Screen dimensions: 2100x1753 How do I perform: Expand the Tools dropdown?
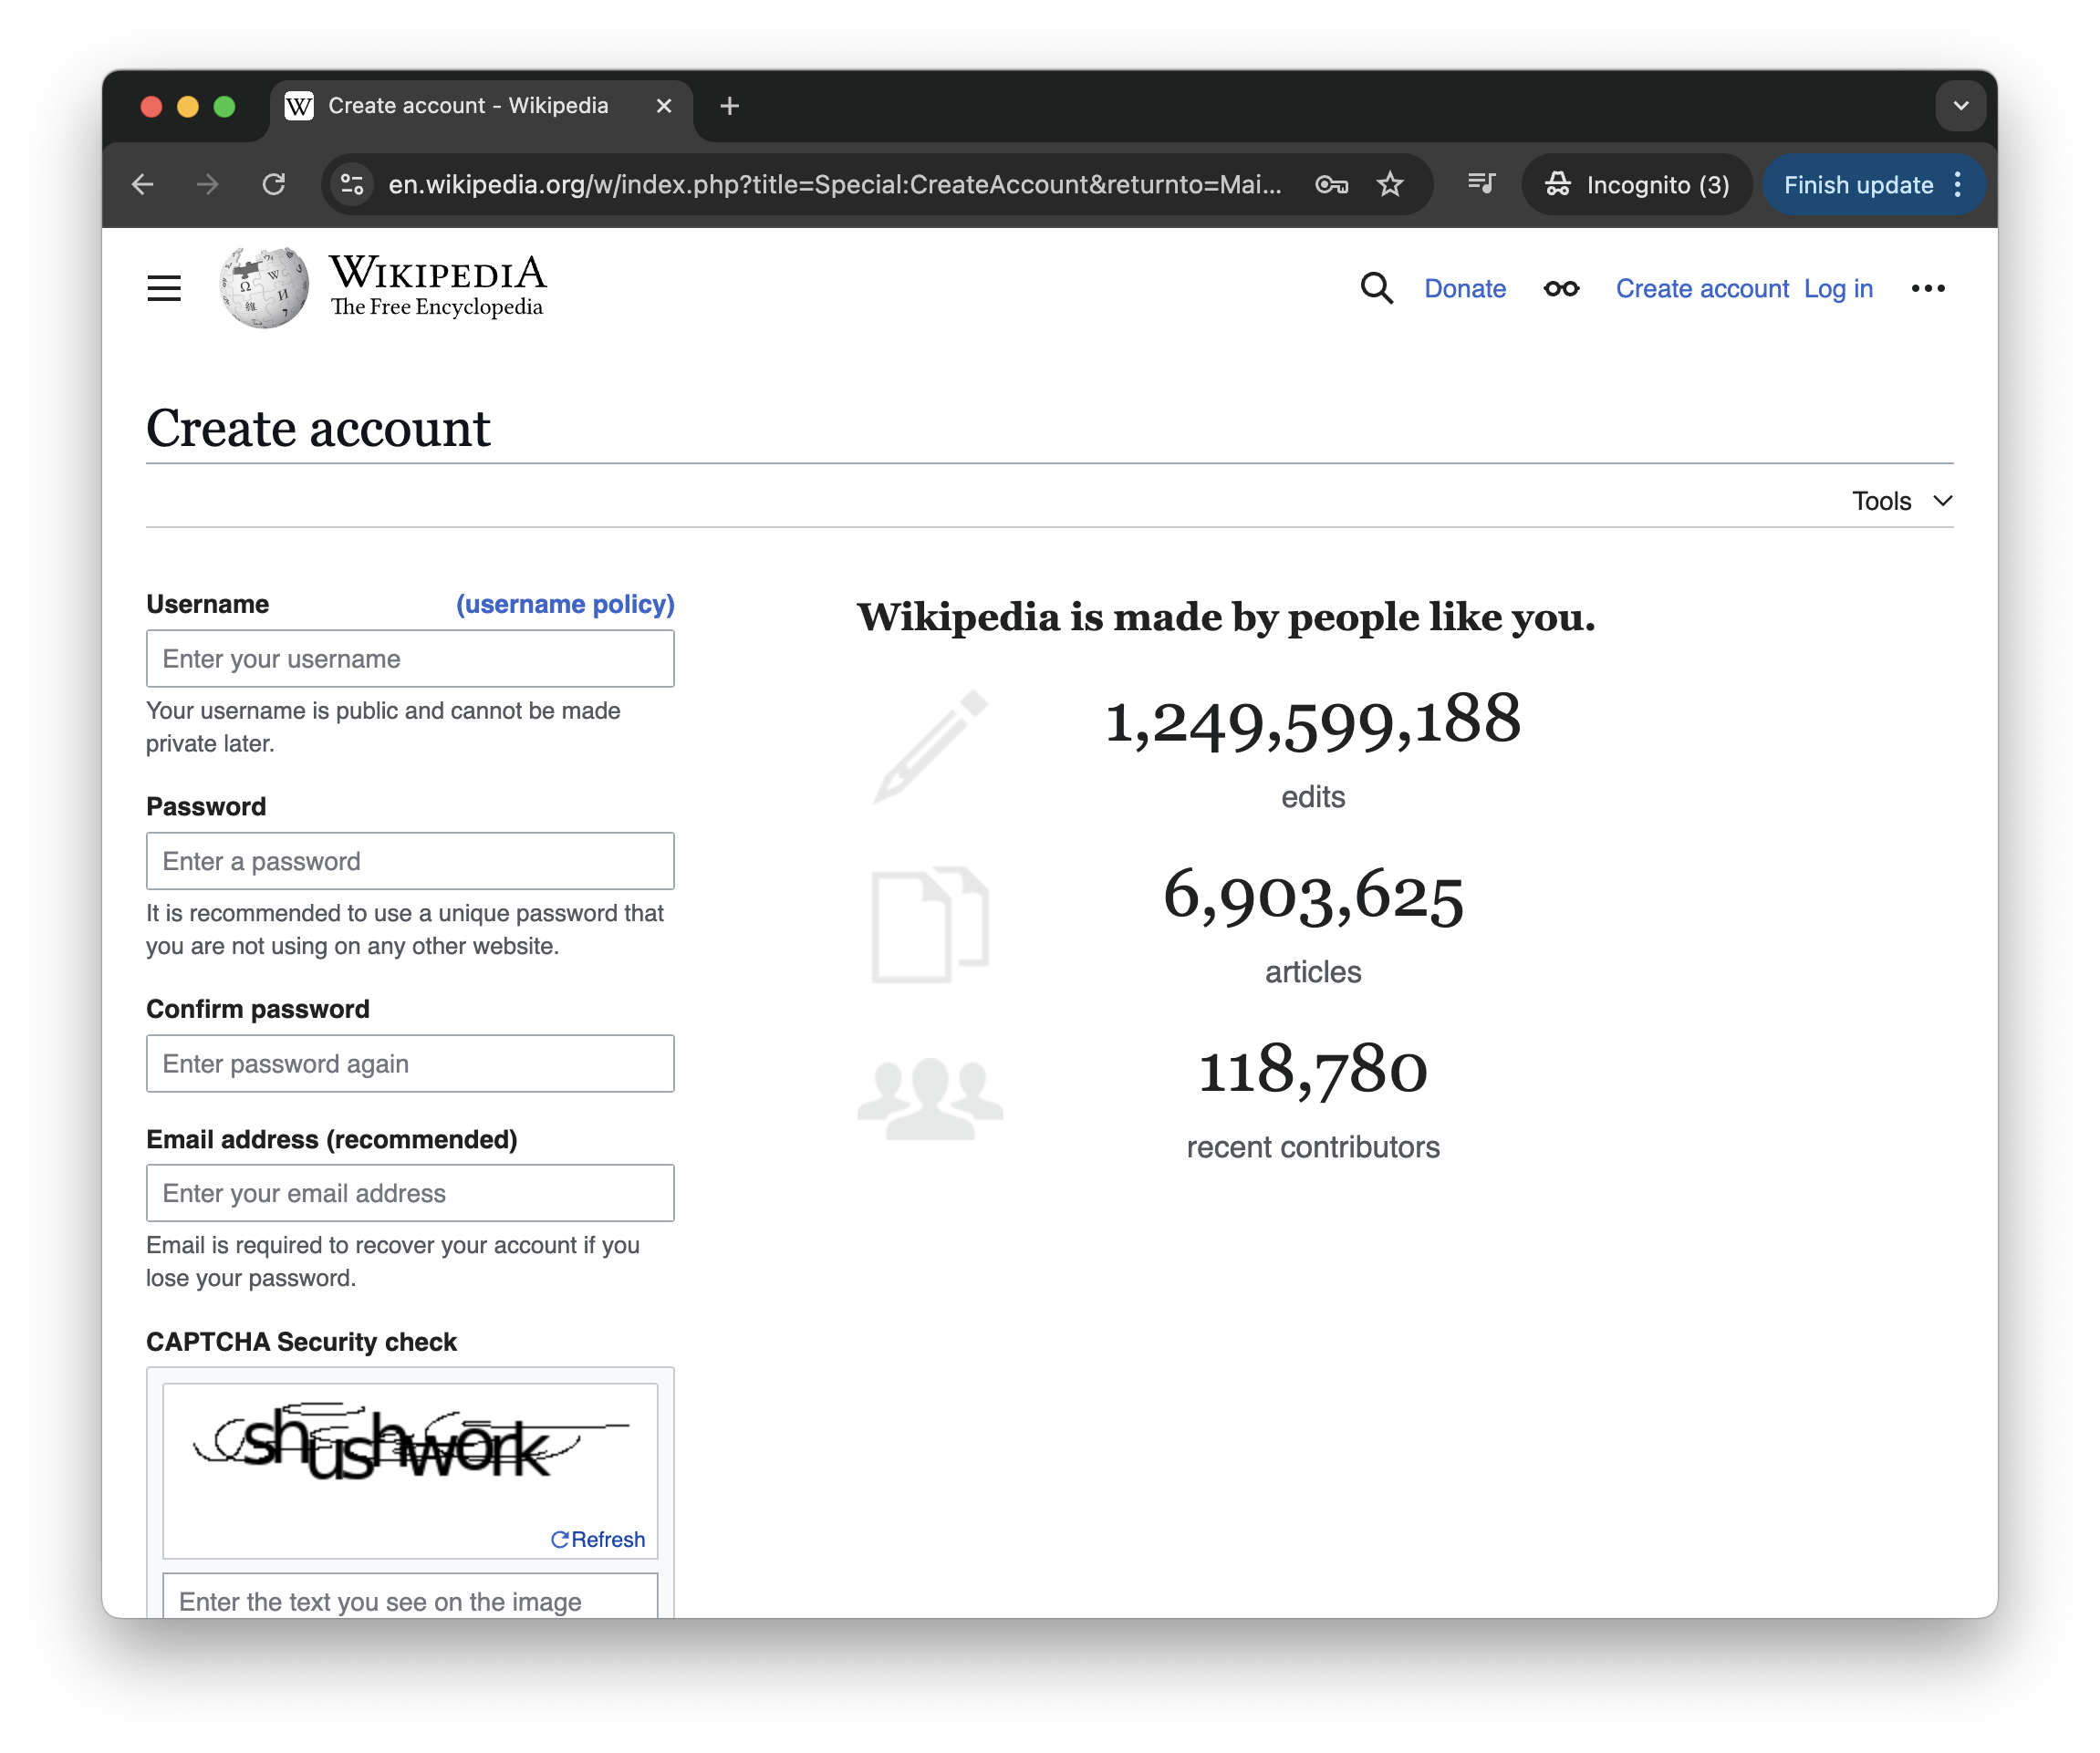tap(1902, 501)
